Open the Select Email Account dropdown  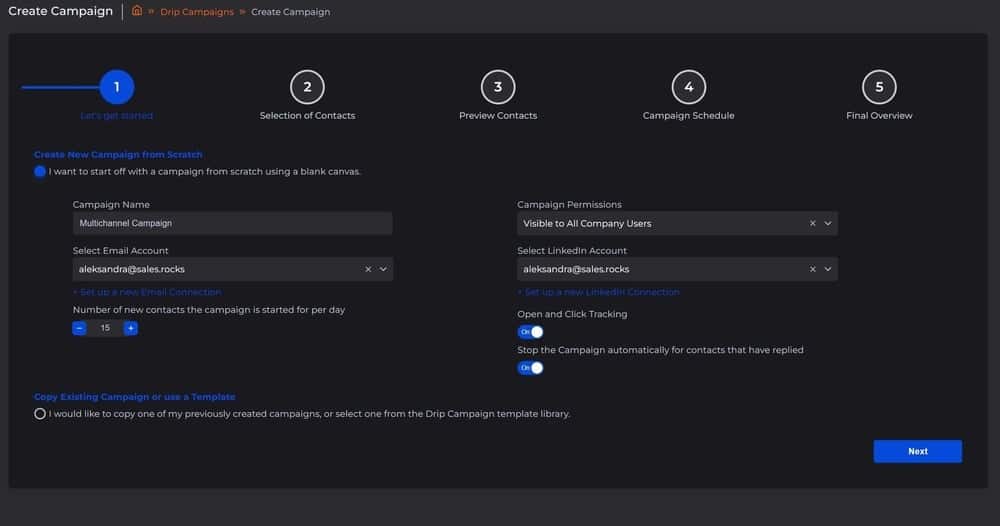coord(383,269)
